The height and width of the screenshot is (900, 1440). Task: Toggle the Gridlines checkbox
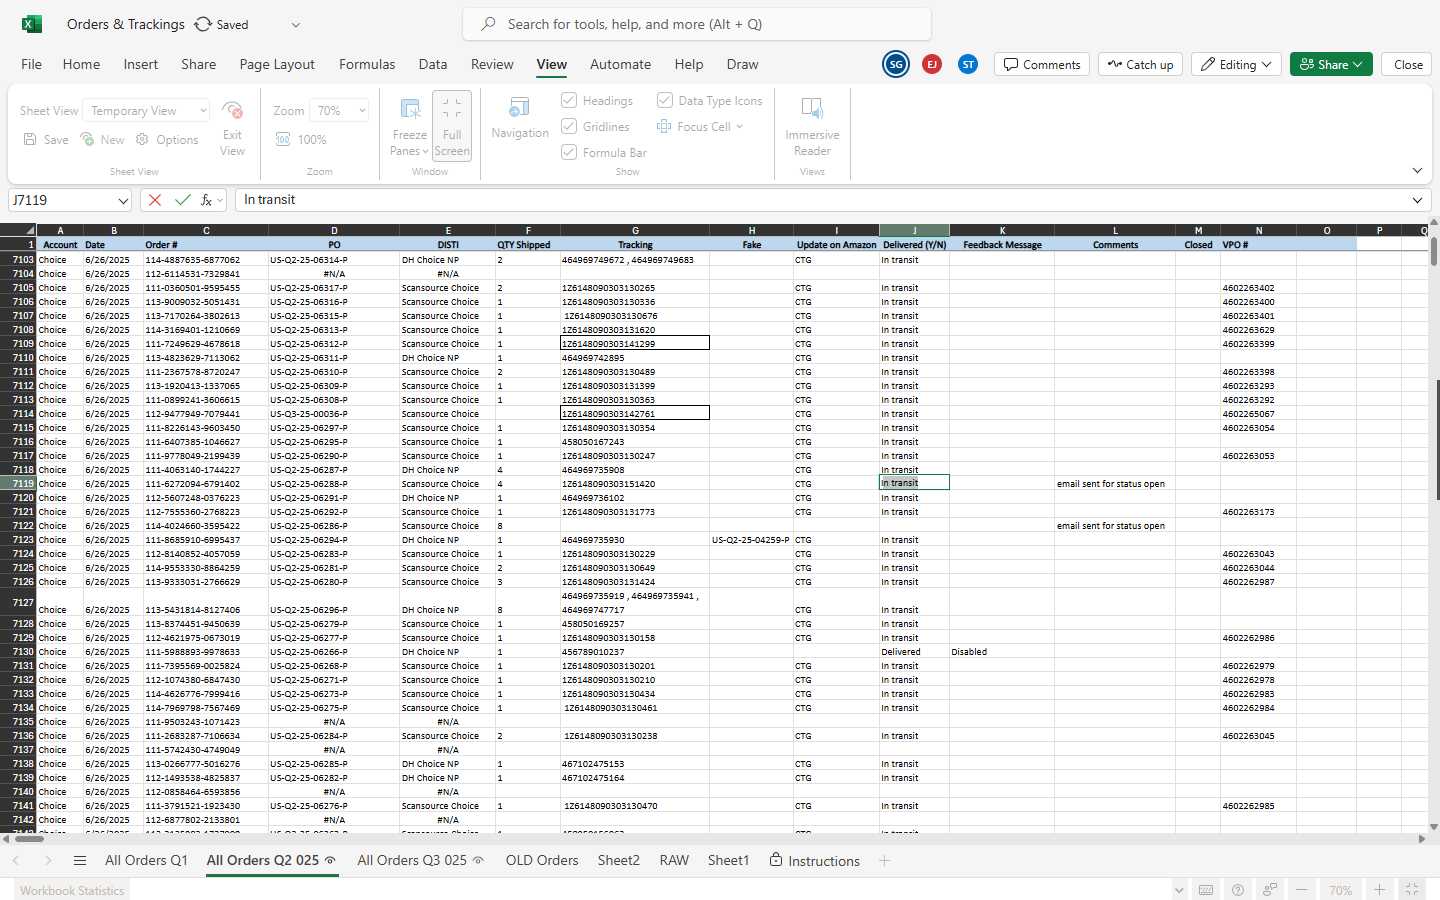(x=569, y=126)
